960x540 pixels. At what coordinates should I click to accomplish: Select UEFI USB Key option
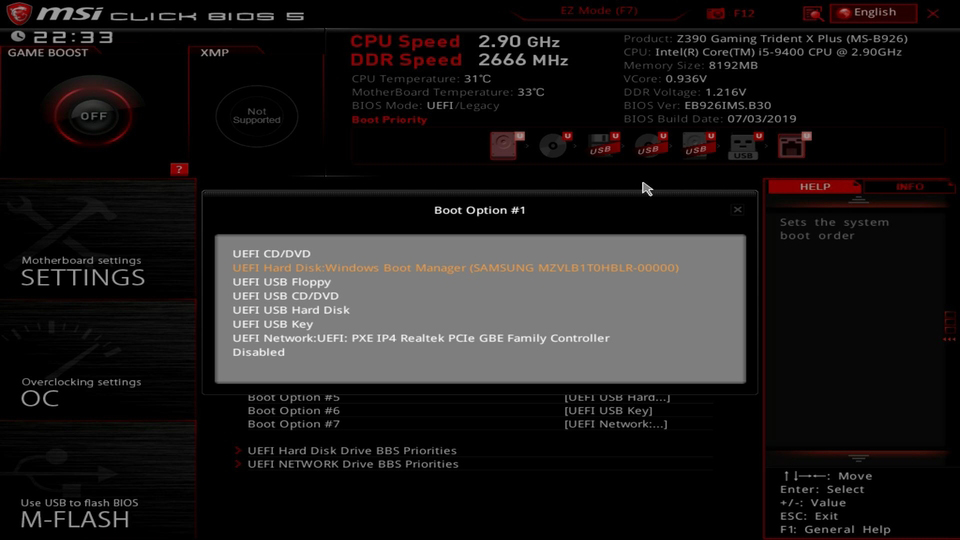point(272,324)
